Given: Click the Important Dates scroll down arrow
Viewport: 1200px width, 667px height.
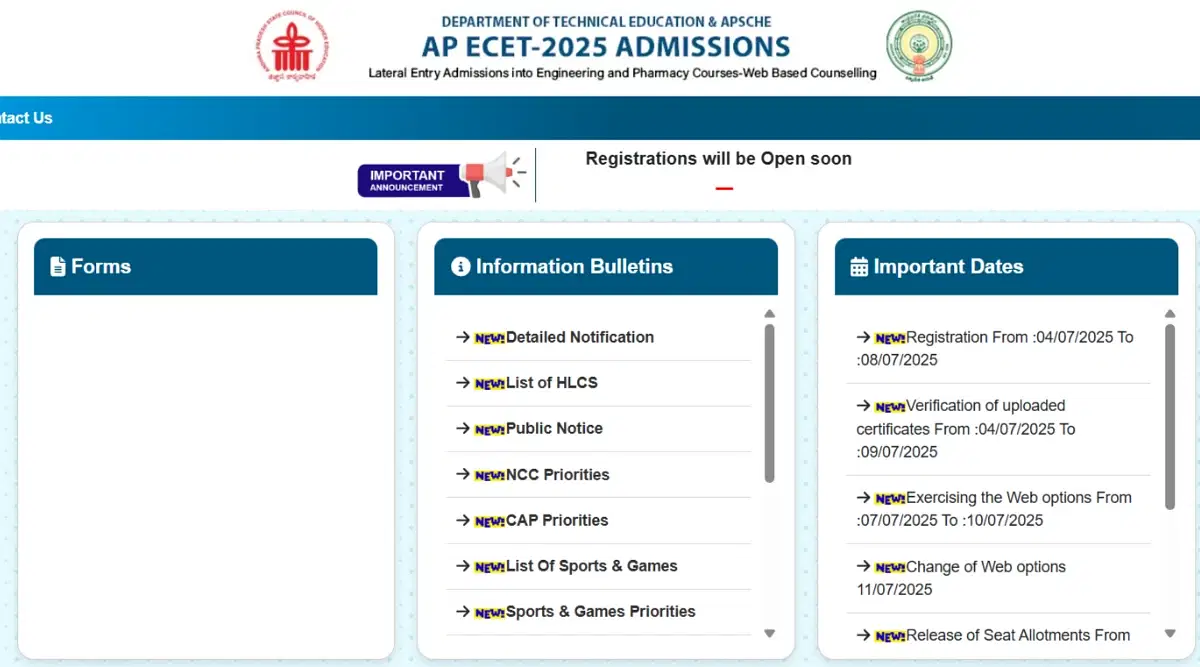Looking at the screenshot, I should [x=1170, y=633].
